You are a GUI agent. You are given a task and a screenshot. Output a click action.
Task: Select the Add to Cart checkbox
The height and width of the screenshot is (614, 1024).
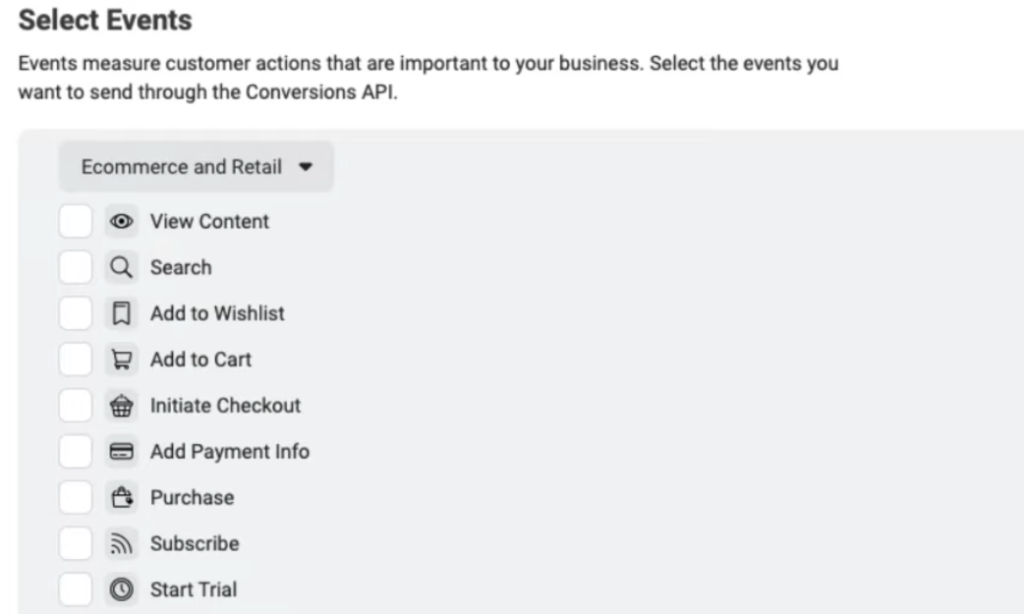pos(75,360)
